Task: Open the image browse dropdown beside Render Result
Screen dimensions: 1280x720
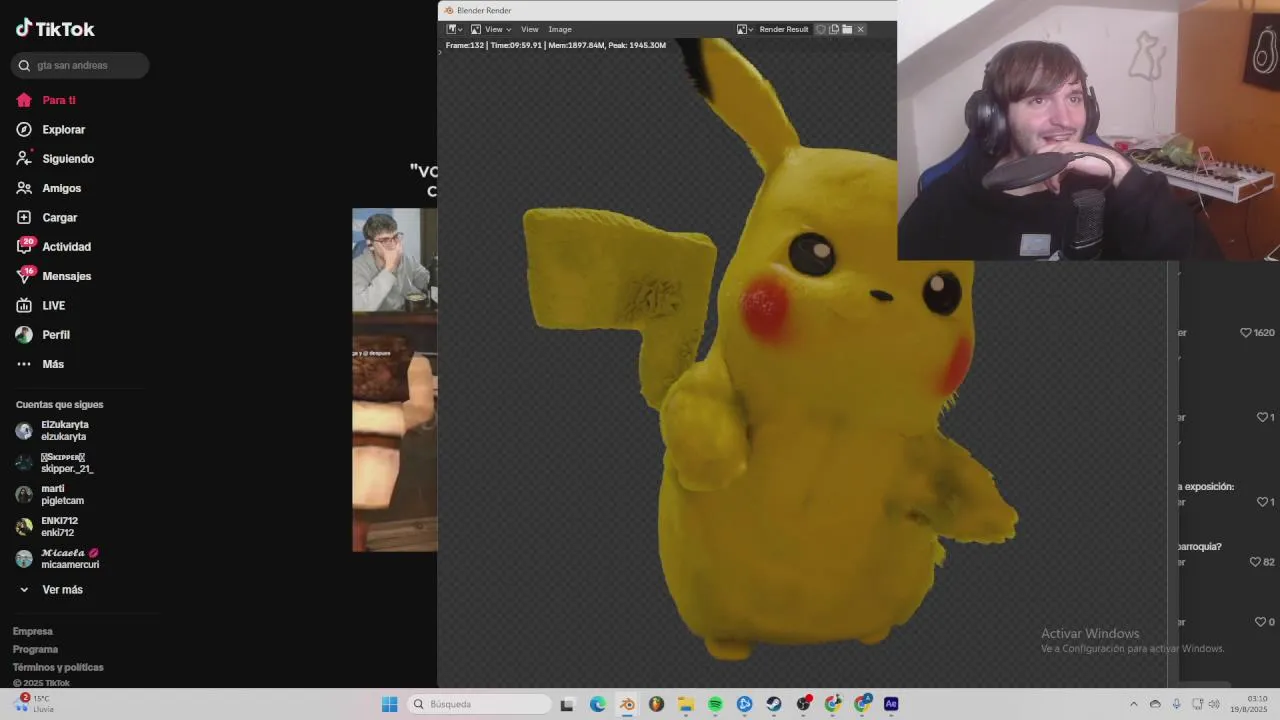Action: (745, 29)
